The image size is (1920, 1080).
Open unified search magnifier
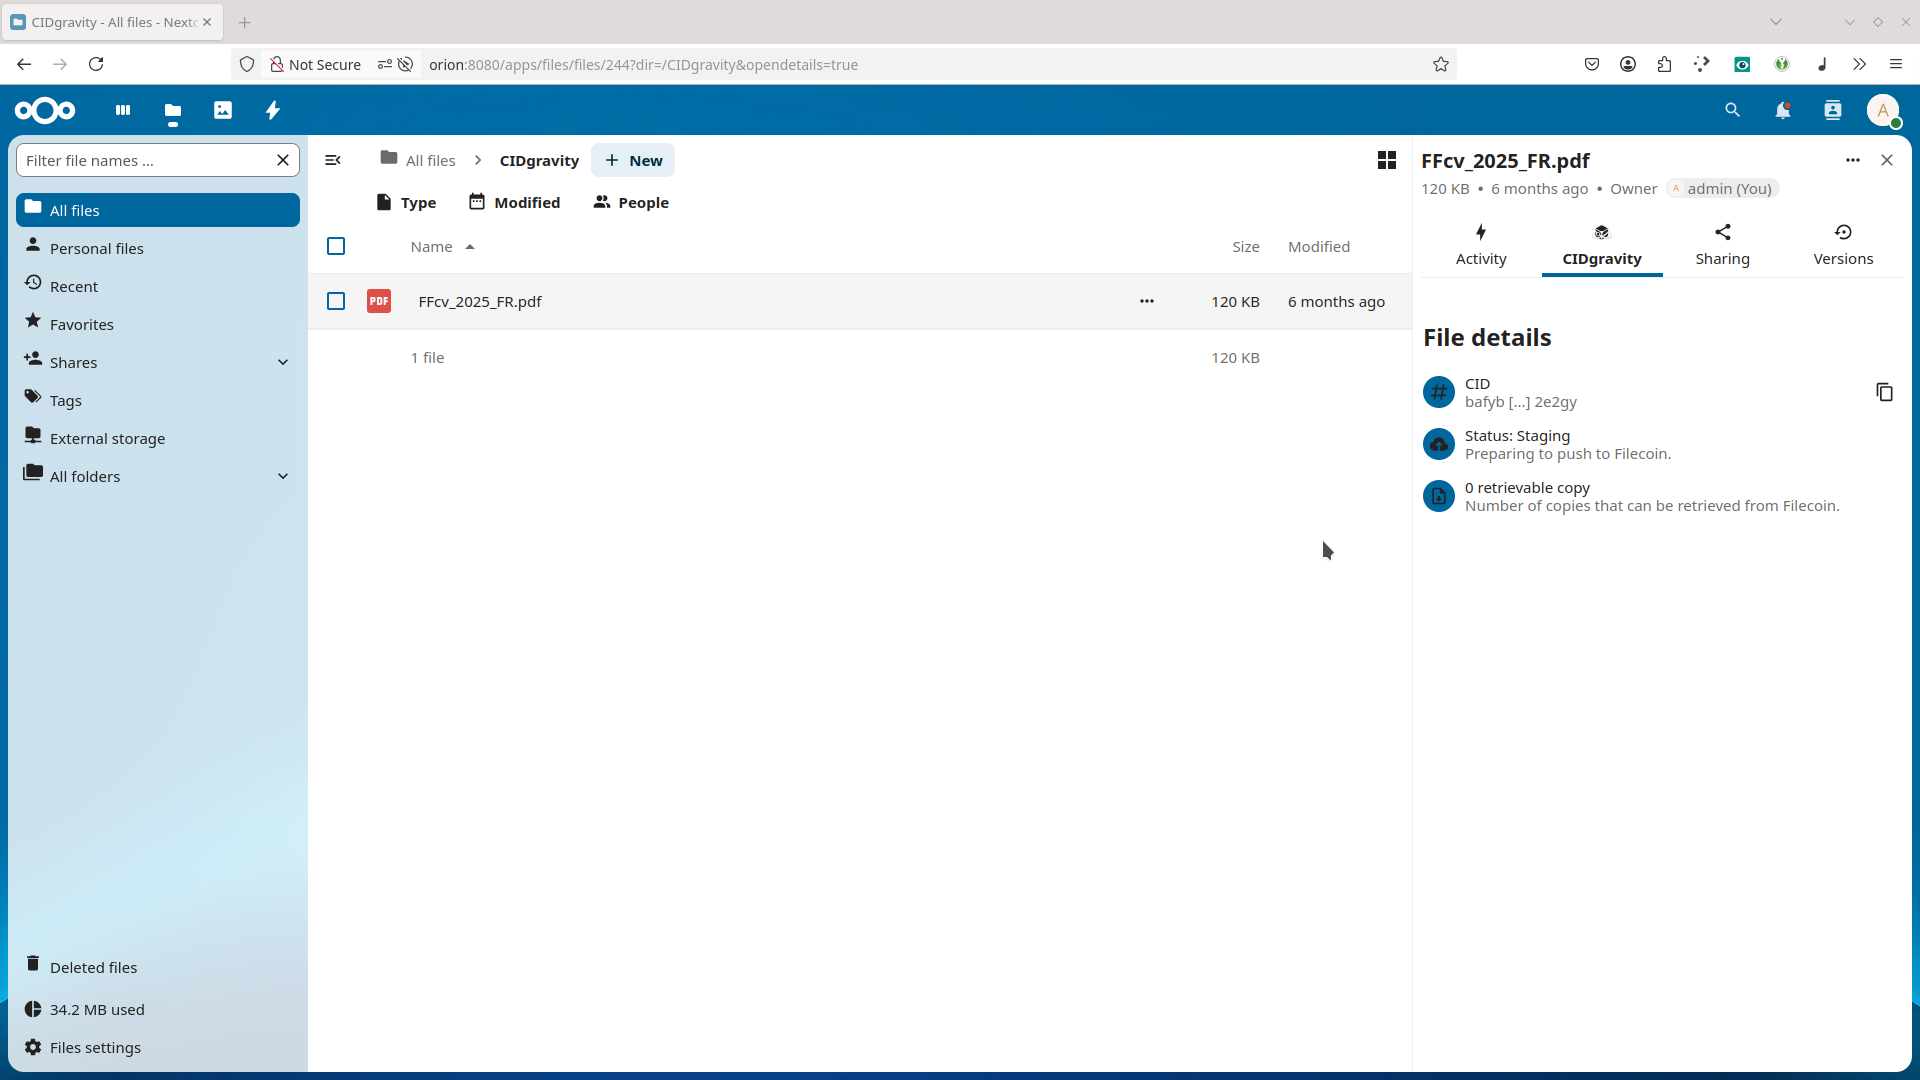point(1733,110)
